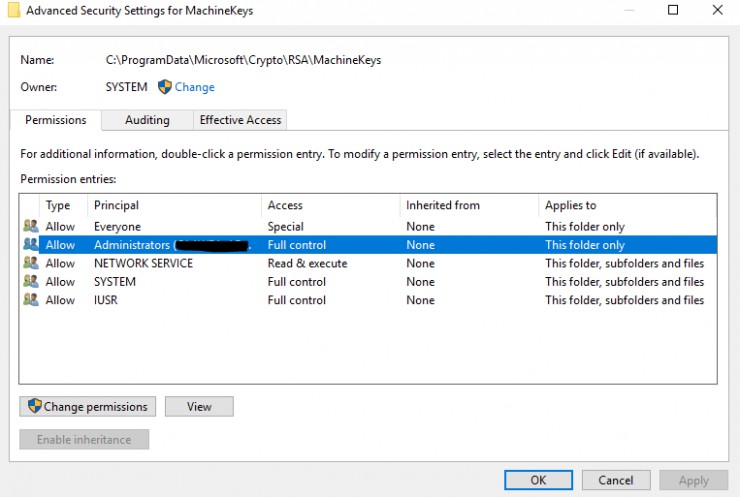Sort by the Principal column header
Viewport: 740px width, 497px height.
tap(174, 205)
